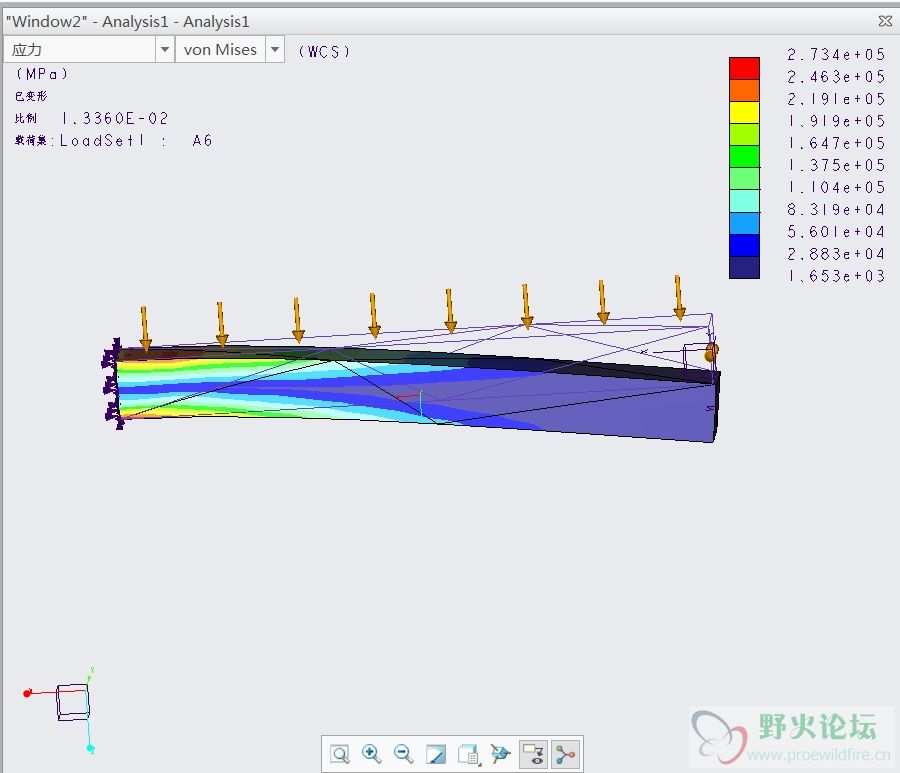Click the purple constraint symbols at beam's fixed end

[x=112, y=383]
